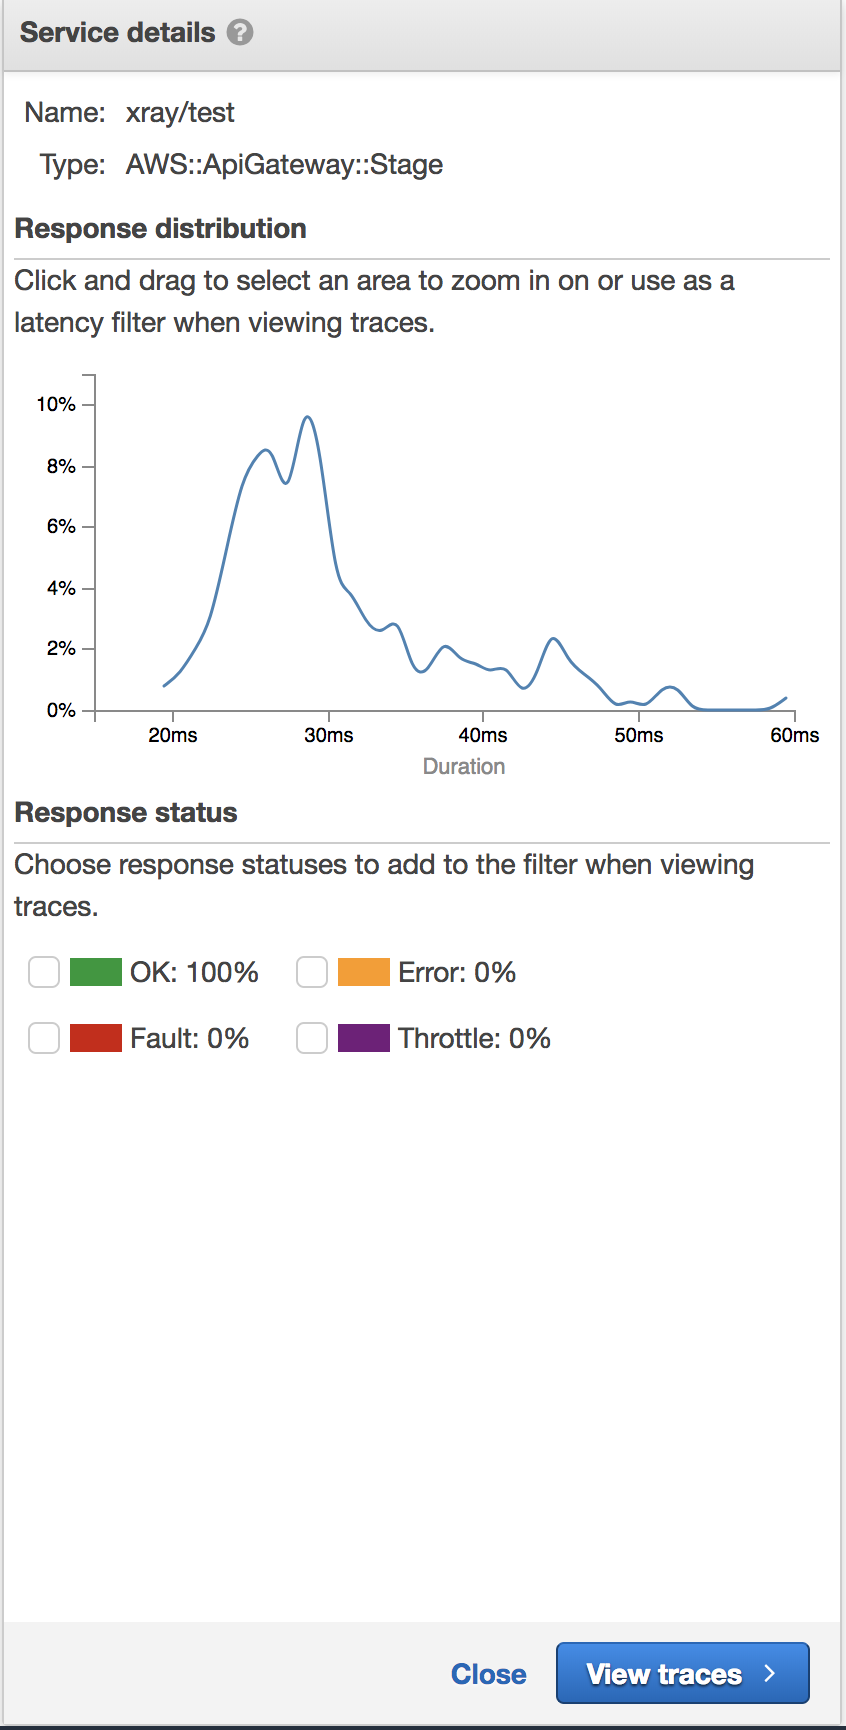
Task: Click the orange Error color swatch
Action: 364,971
